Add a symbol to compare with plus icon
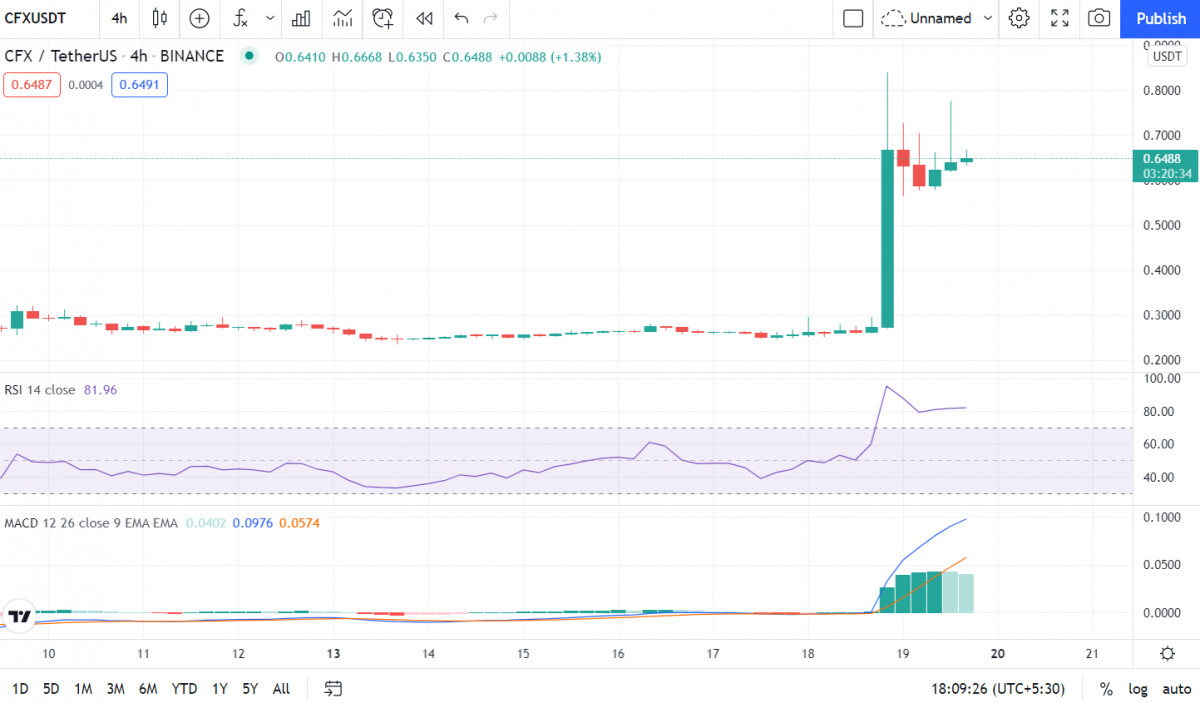The image size is (1200, 703). pos(200,18)
